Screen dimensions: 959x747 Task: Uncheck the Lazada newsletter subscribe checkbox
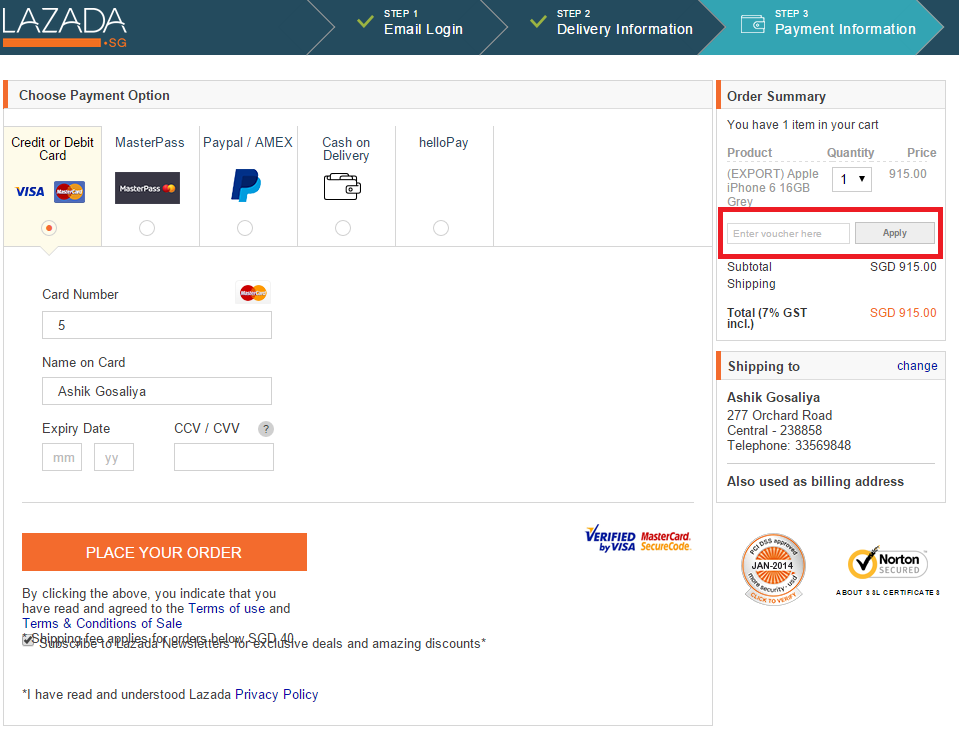(28, 641)
